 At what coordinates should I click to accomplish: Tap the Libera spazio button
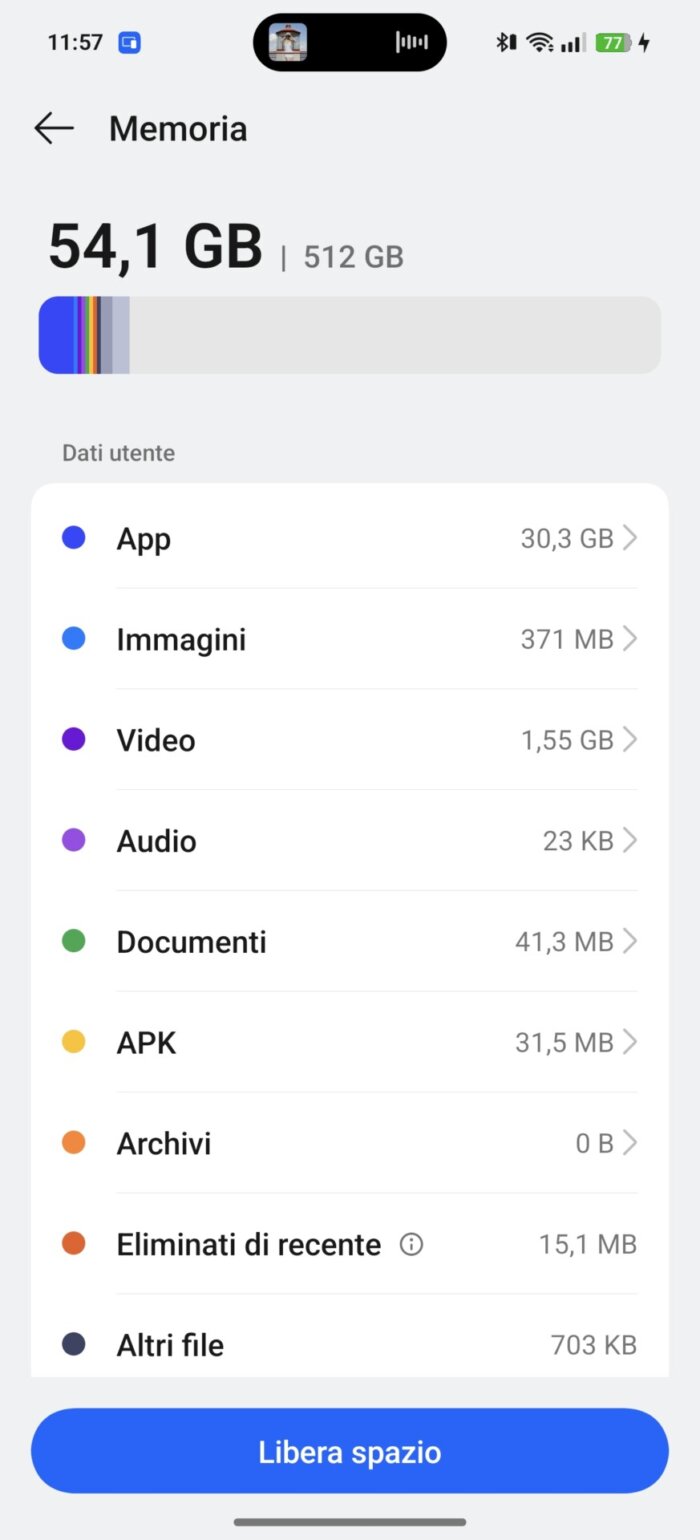350,1451
